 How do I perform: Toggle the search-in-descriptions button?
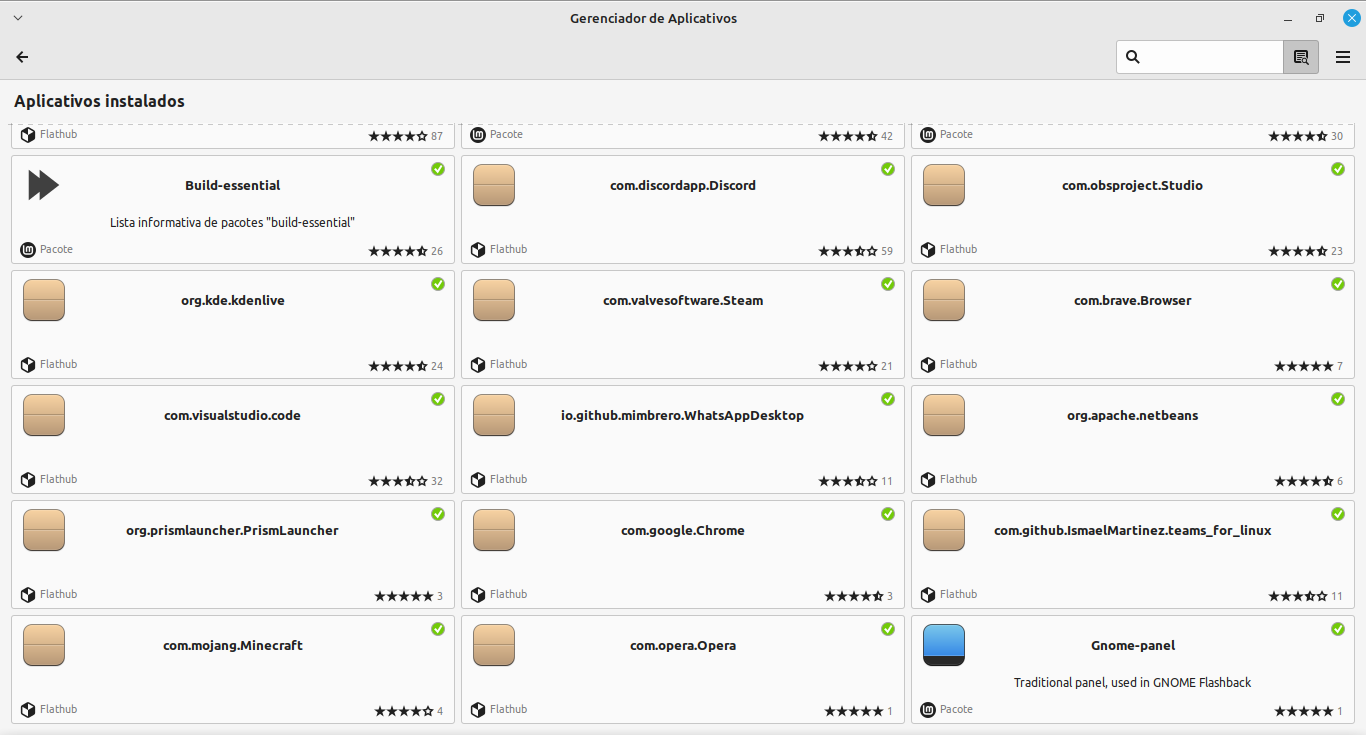[1301, 57]
